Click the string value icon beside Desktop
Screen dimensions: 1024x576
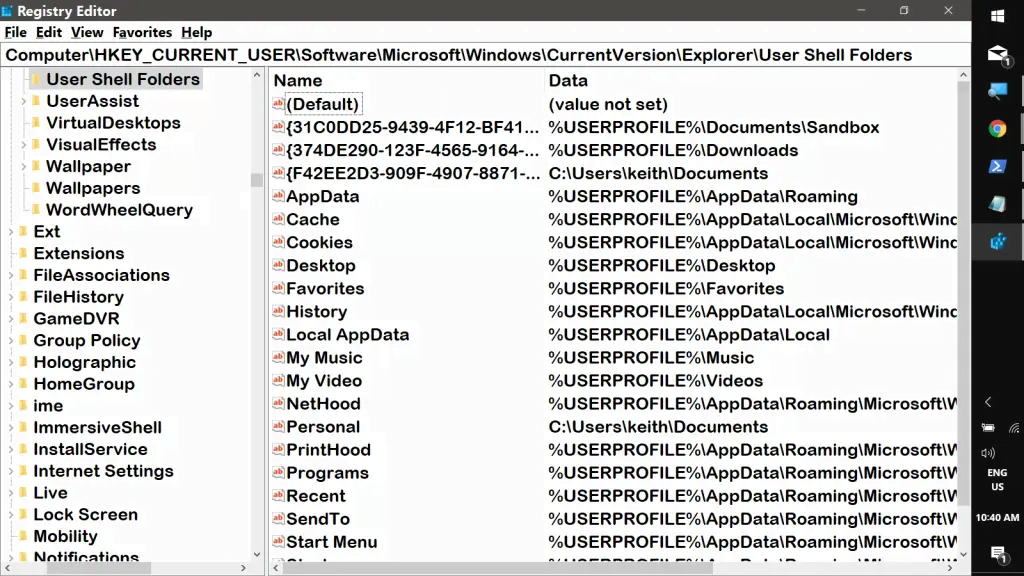[279, 266]
